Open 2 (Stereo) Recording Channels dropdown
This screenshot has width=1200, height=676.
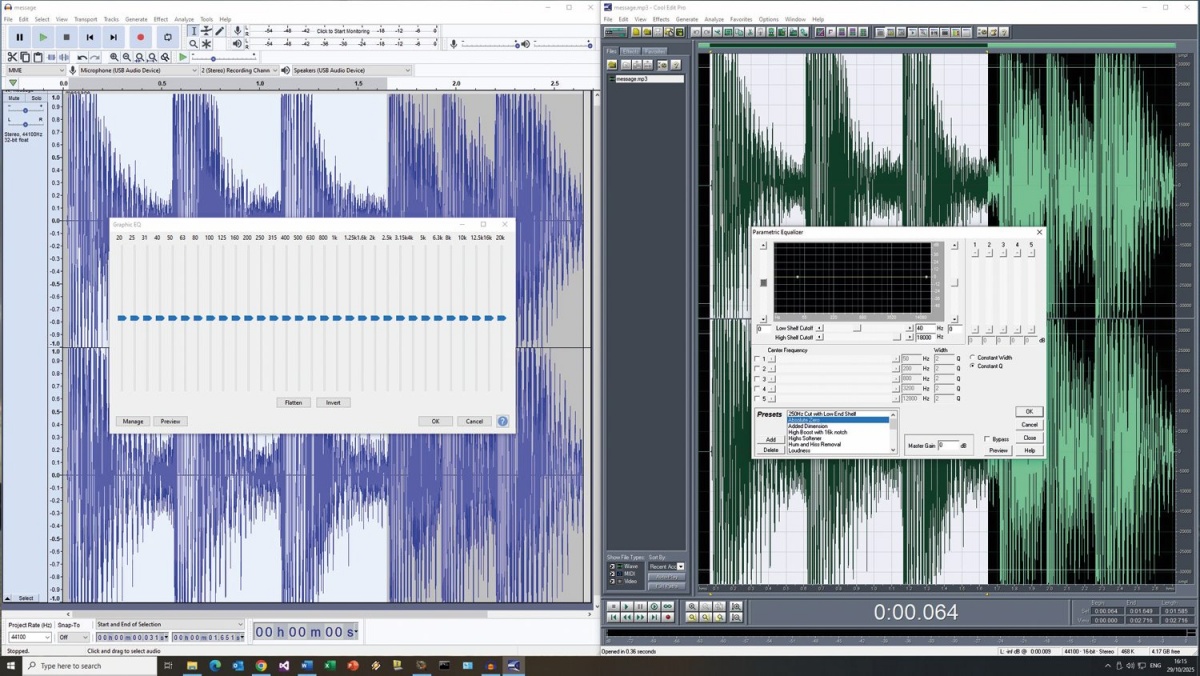pyautogui.click(x=239, y=70)
